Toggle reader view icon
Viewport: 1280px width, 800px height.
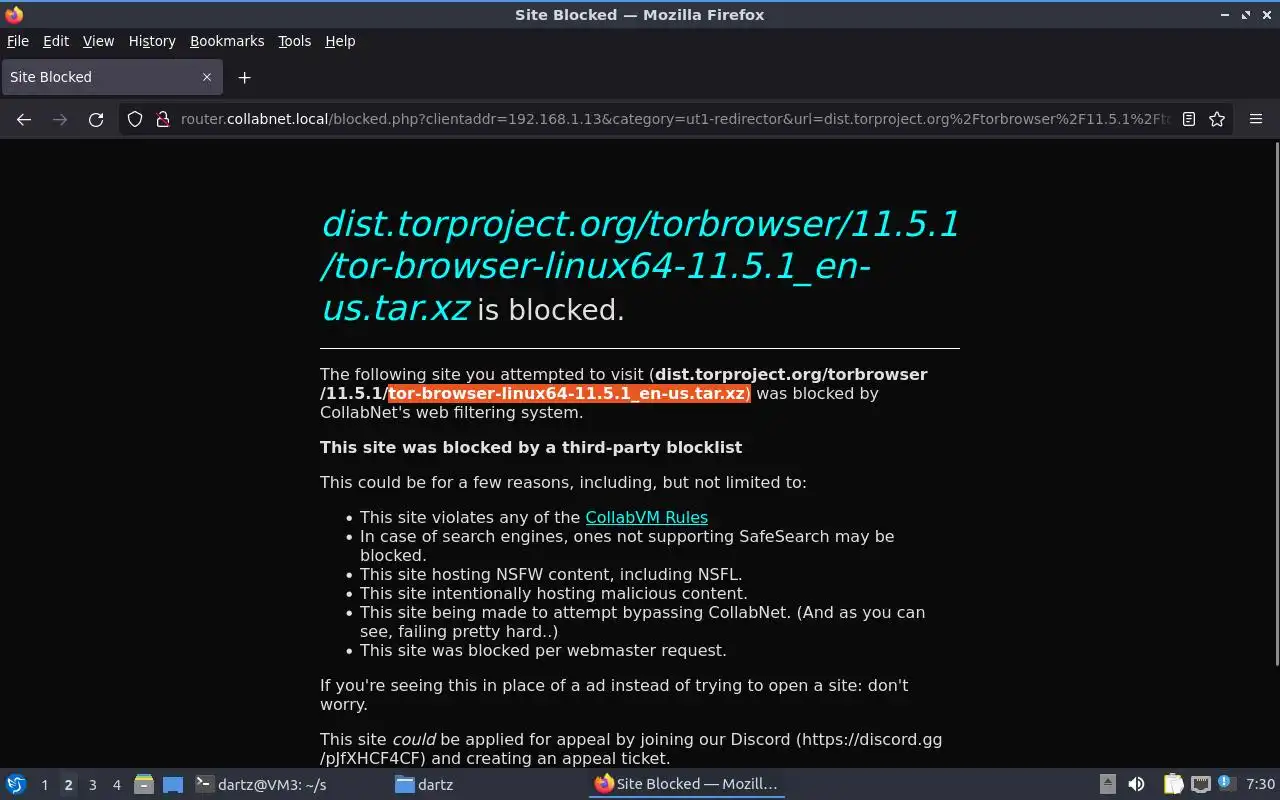pos(1189,119)
